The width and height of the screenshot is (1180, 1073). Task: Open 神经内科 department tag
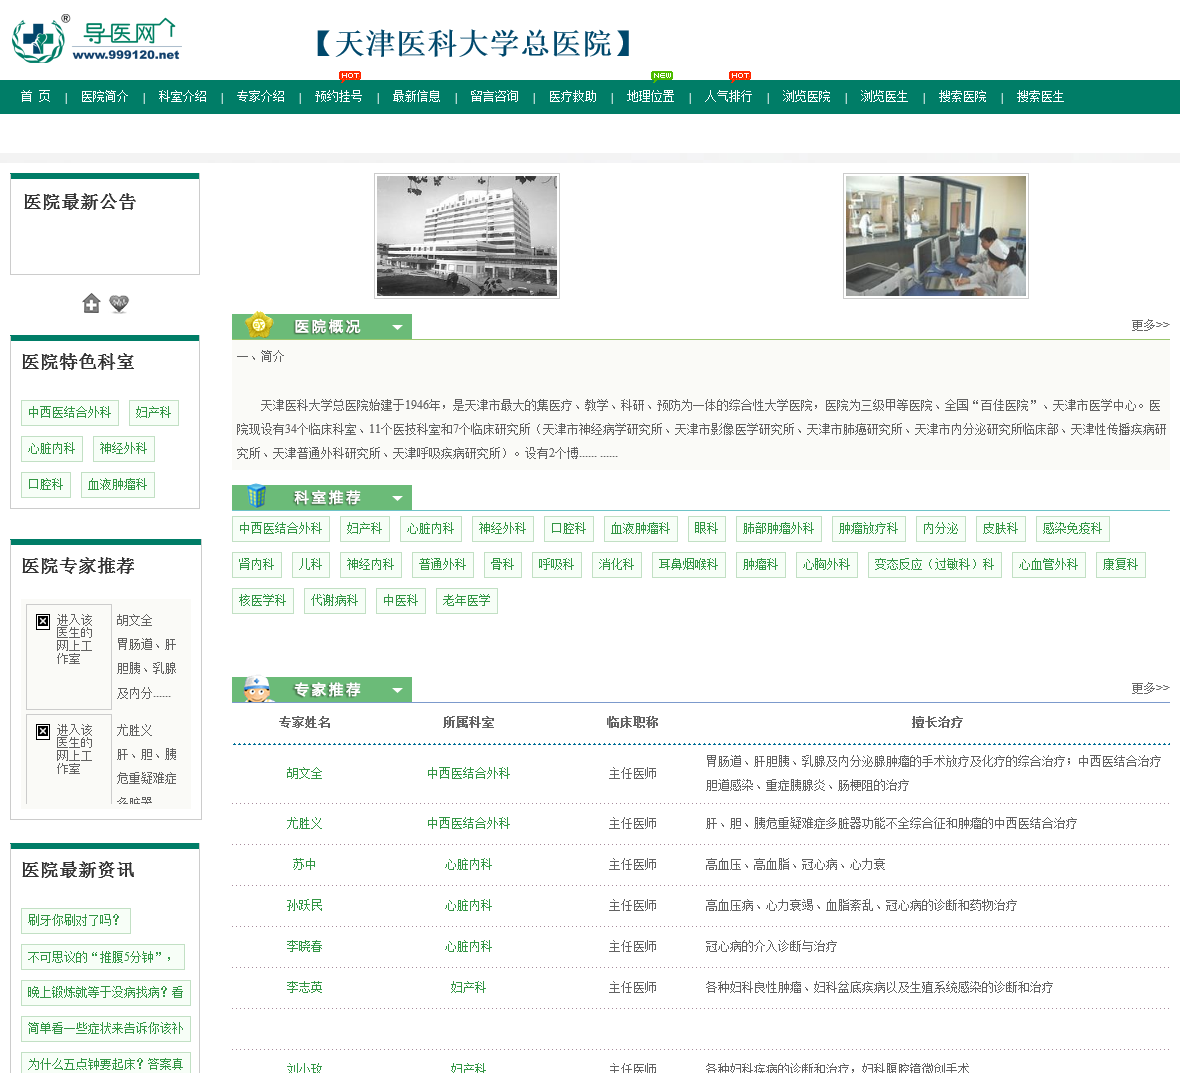click(x=370, y=564)
